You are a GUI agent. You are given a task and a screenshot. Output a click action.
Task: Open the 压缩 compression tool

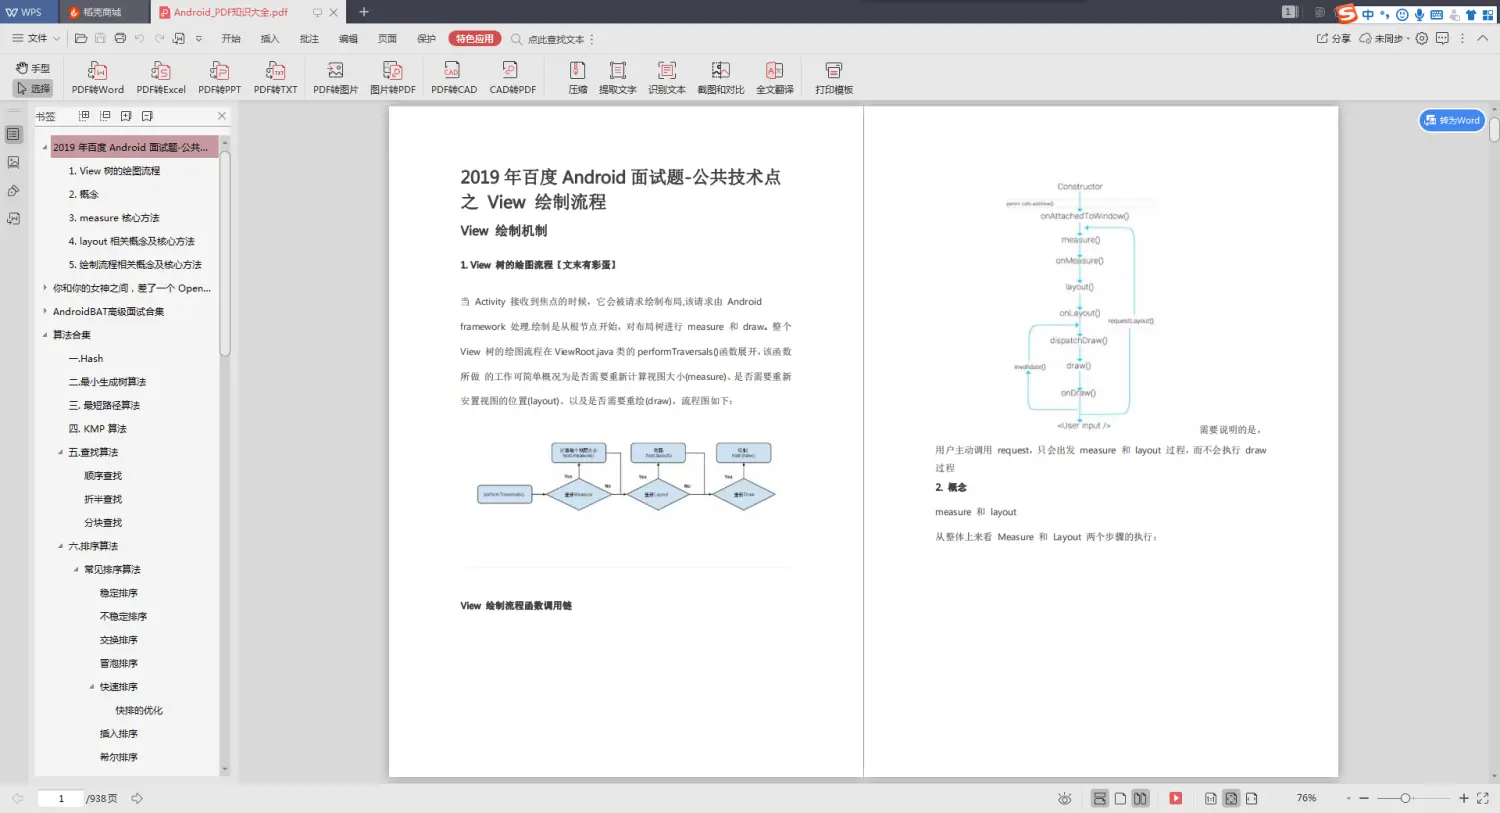576,78
